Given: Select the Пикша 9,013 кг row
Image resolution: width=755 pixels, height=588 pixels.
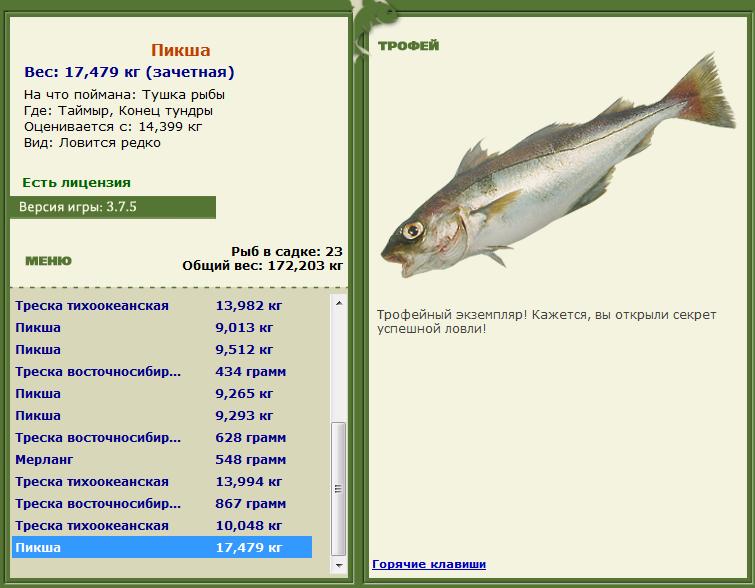Looking at the screenshot, I should (162, 327).
